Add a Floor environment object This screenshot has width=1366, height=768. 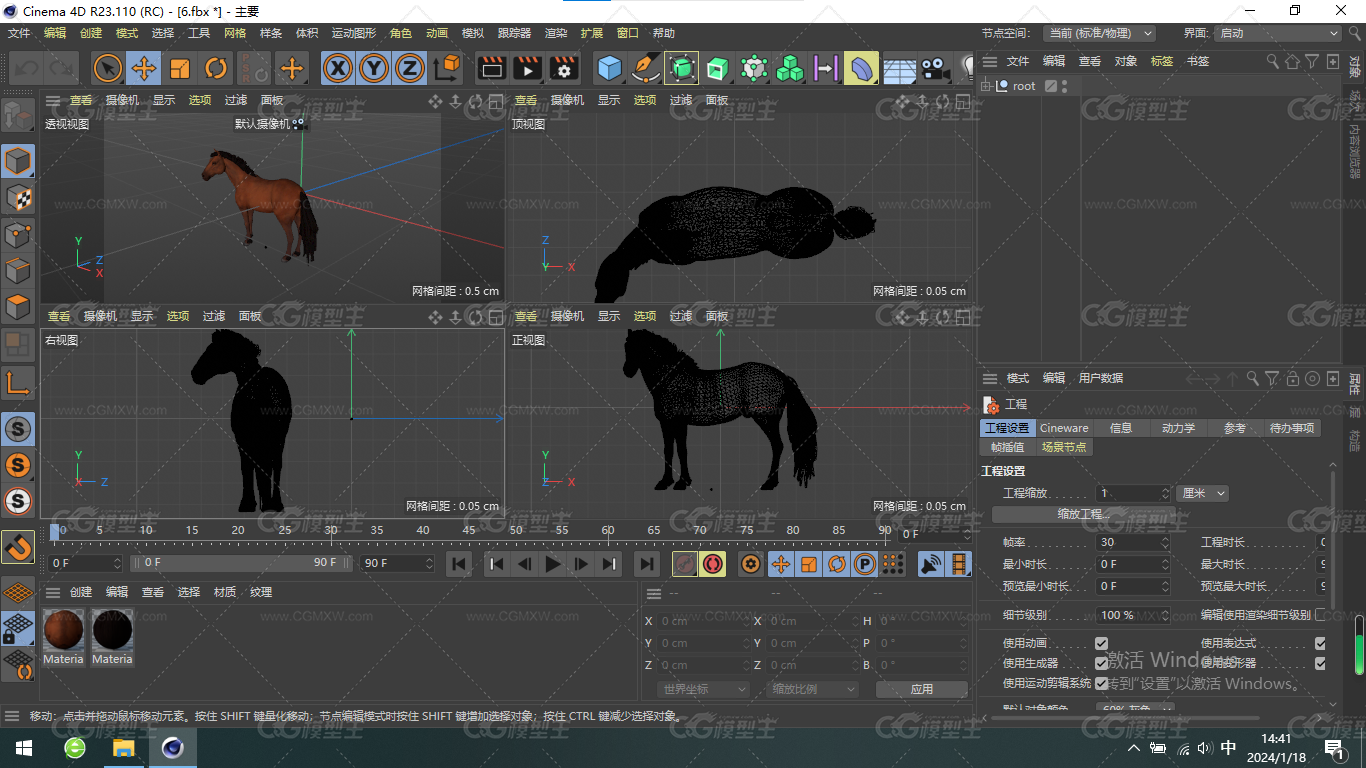[899, 69]
